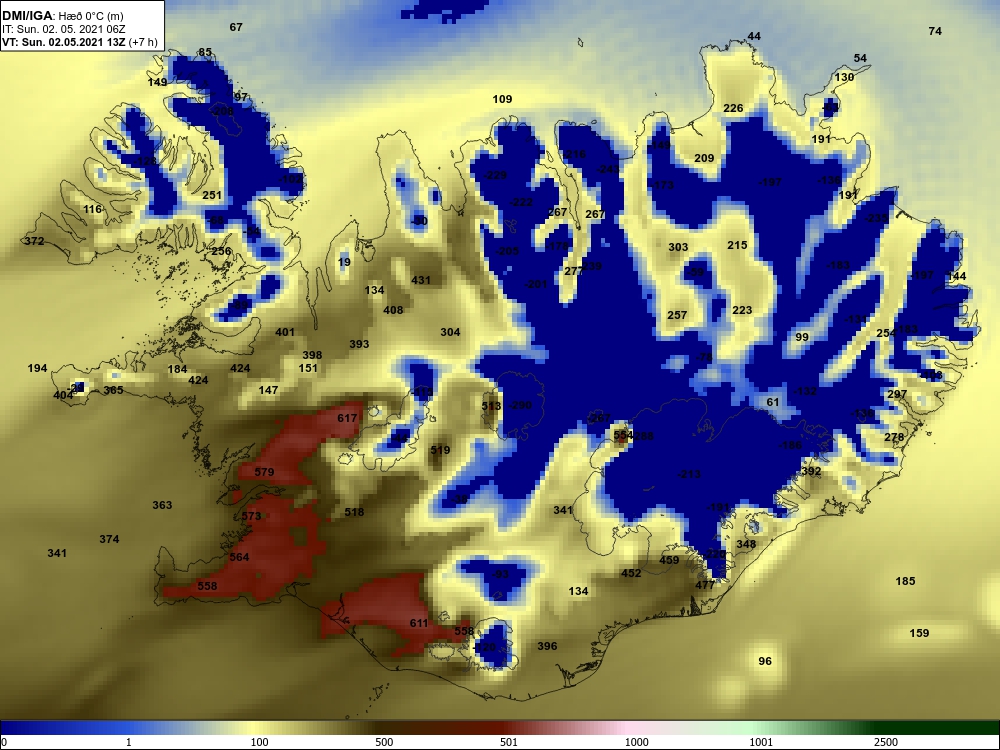Click the map value 109

[x=503, y=99]
